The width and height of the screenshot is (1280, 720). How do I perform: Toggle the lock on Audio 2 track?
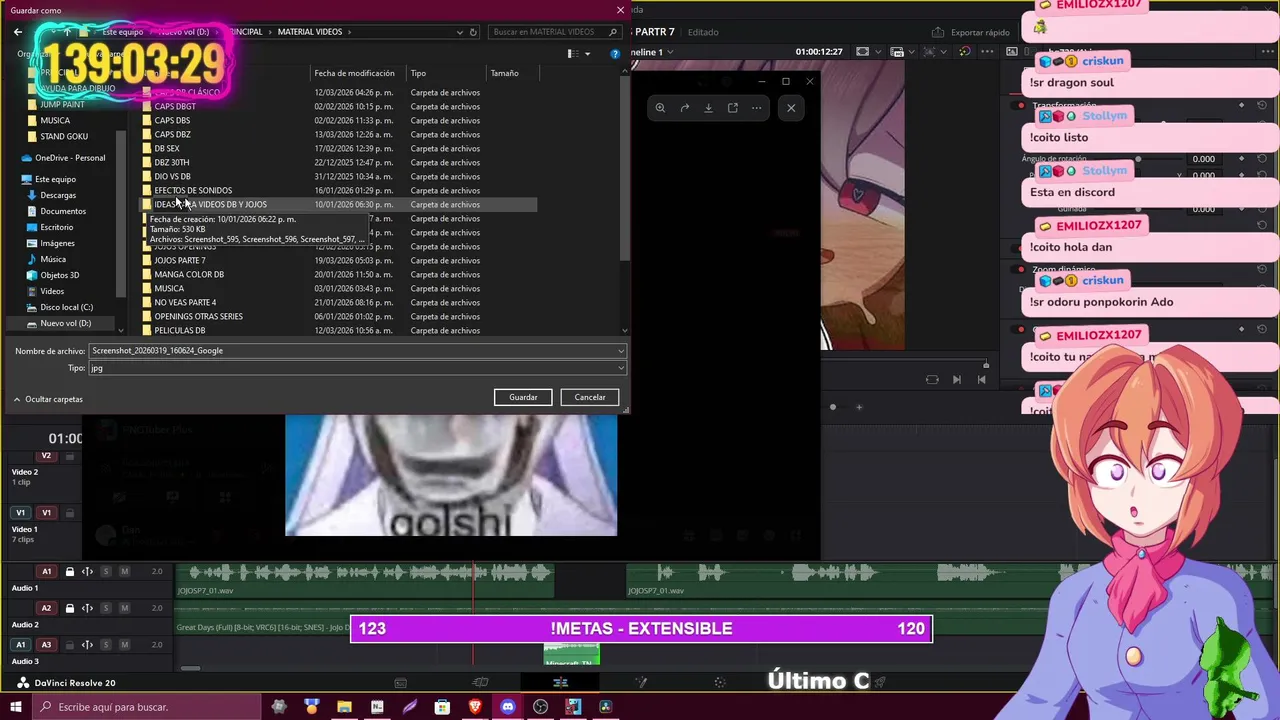[70, 608]
